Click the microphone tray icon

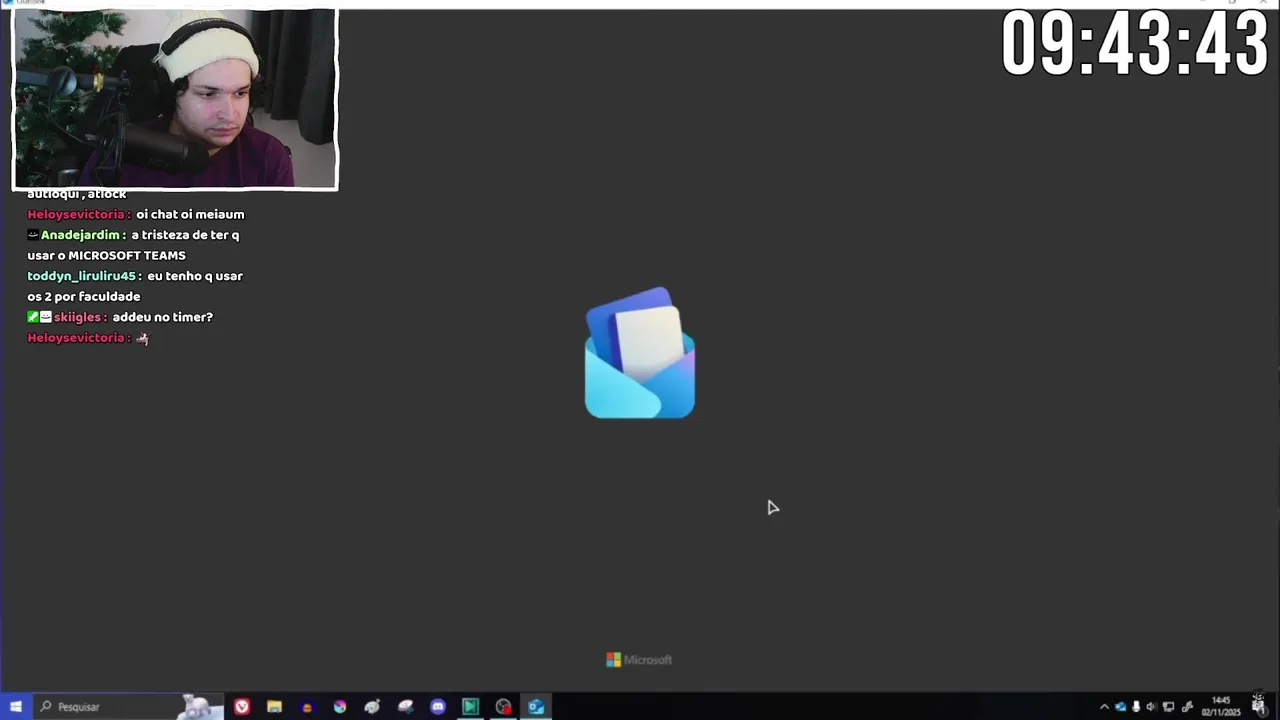[1136, 707]
